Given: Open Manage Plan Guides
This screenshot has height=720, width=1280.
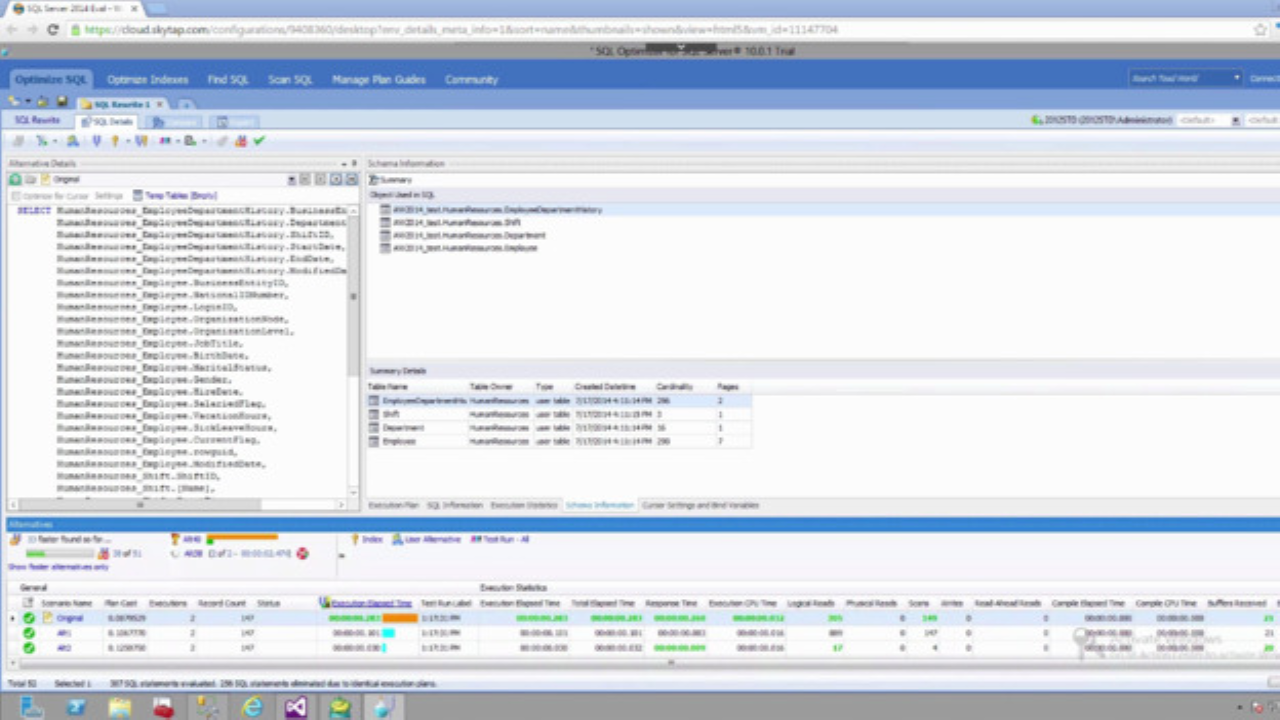Looking at the screenshot, I should pos(379,80).
